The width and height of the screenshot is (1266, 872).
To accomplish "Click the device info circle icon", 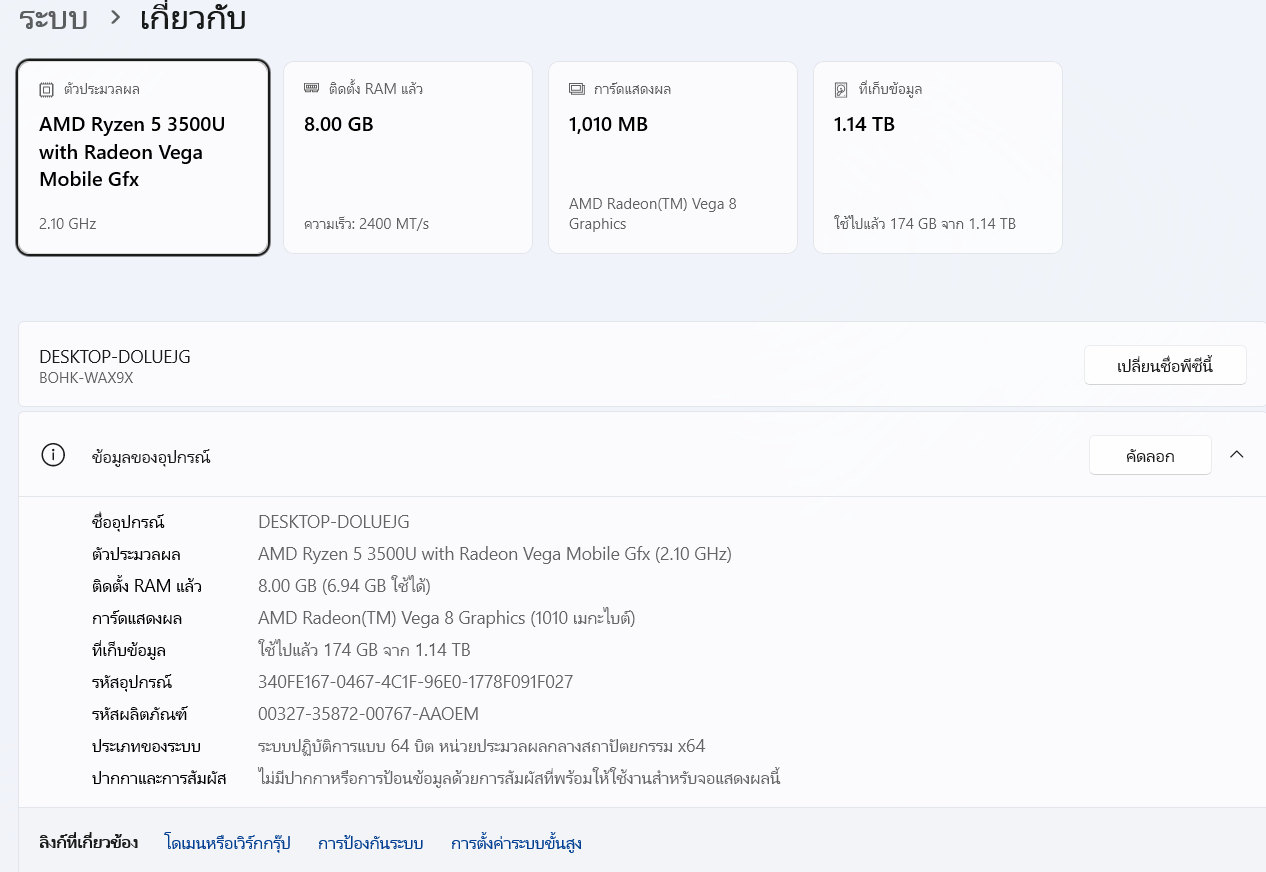I will click(53, 455).
